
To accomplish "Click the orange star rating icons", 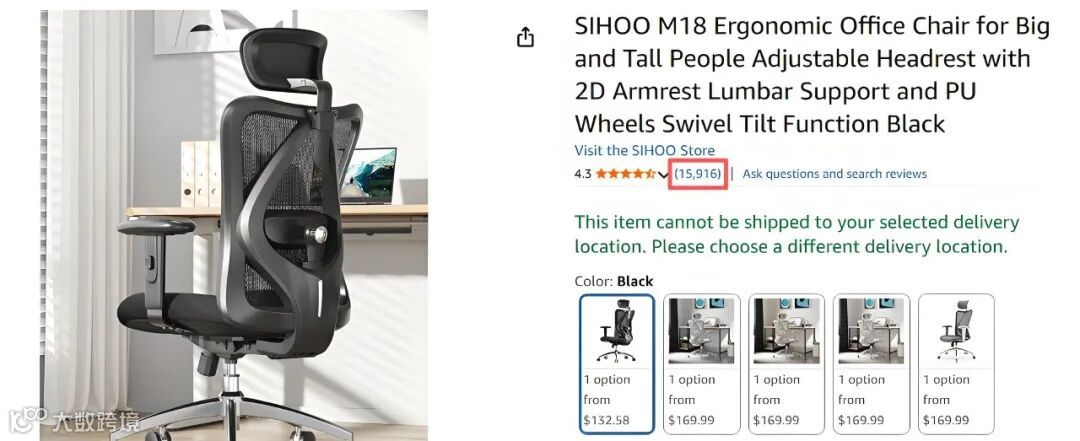I will click(x=625, y=174).
